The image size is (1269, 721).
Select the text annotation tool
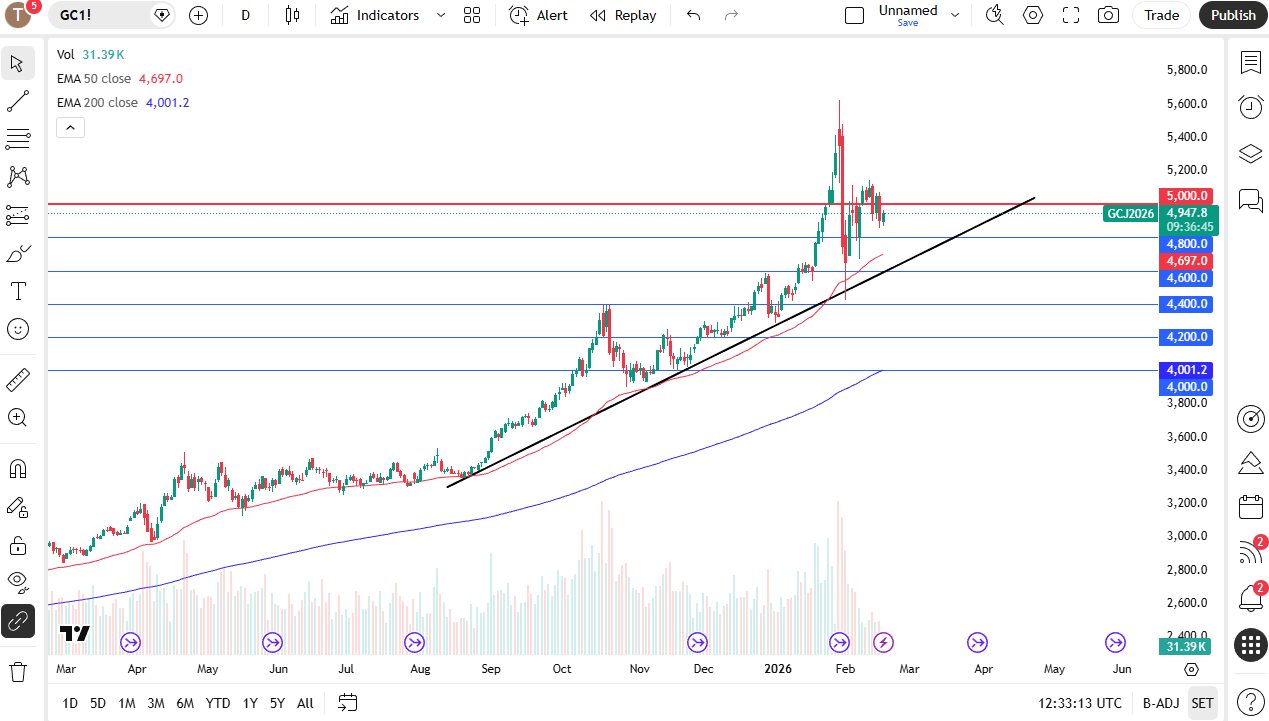[17, 291]
